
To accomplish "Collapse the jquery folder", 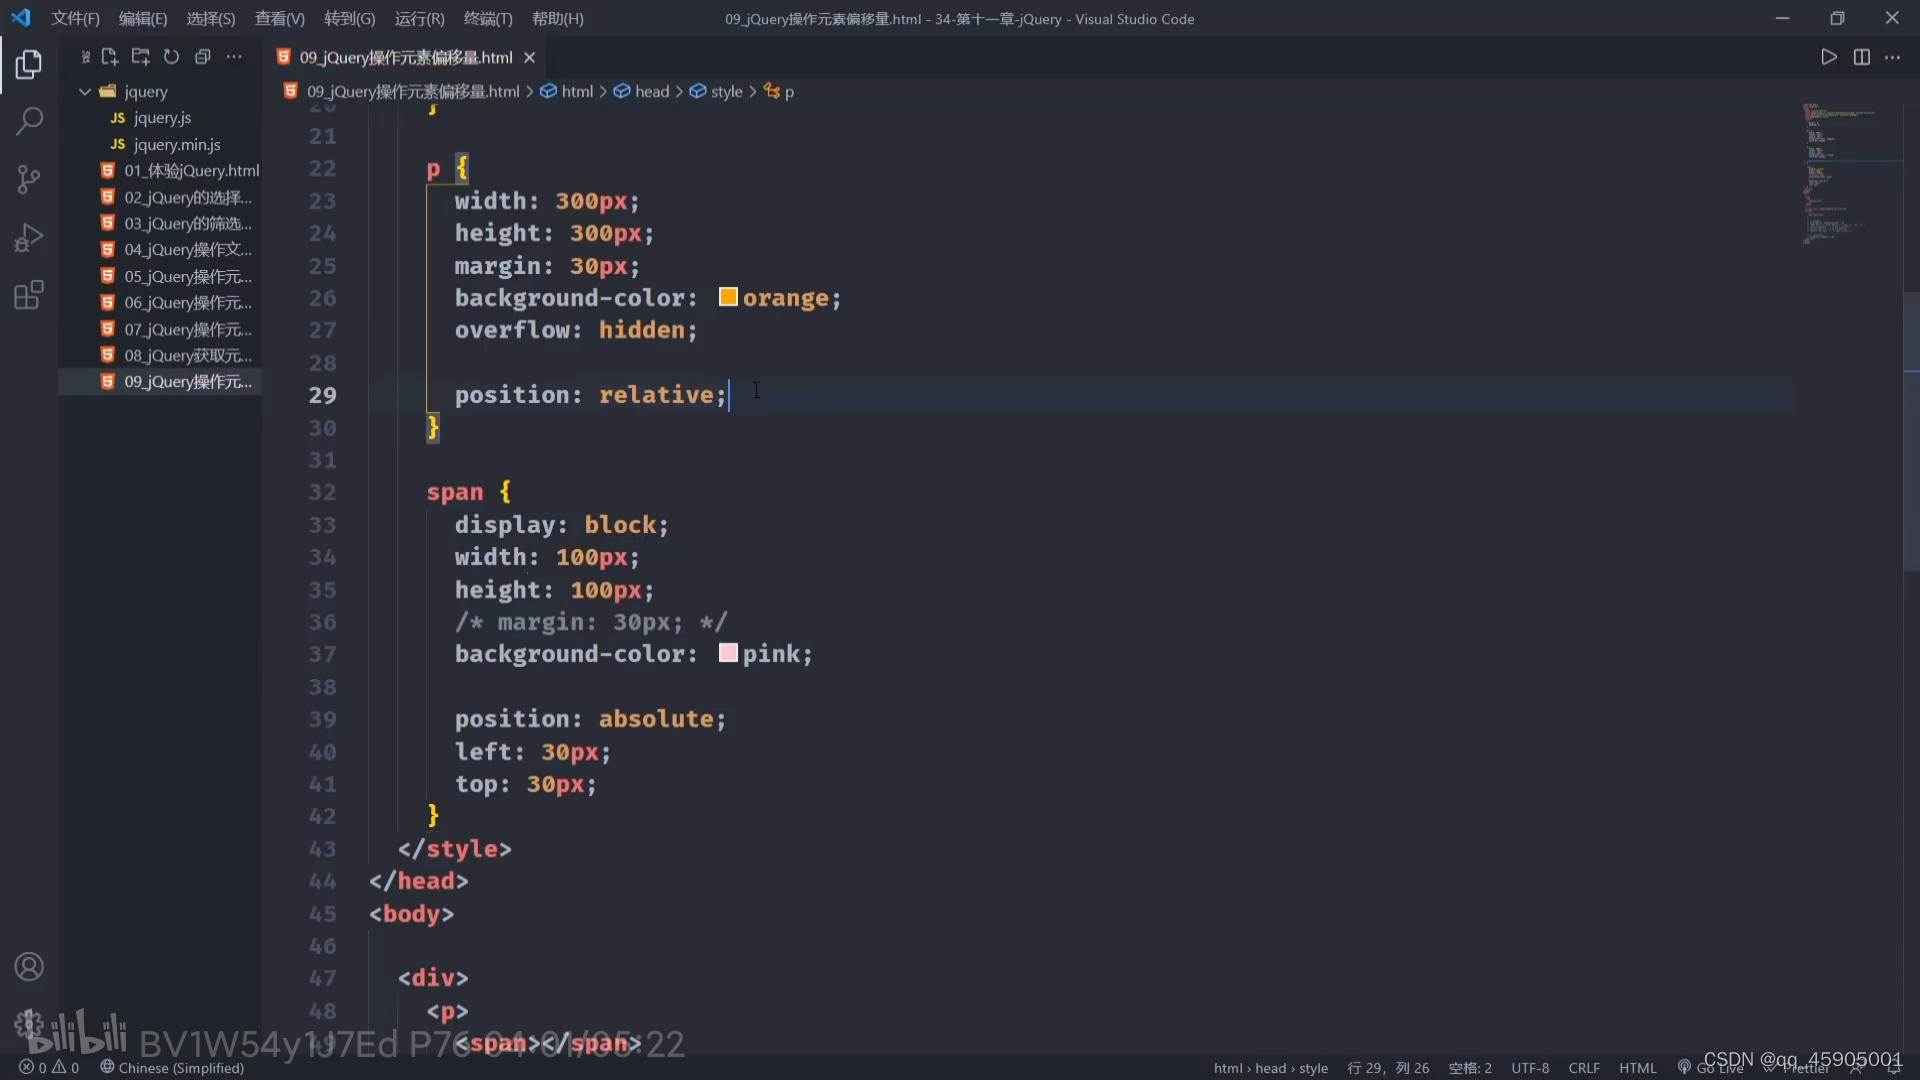I will [x=85, y=91].
